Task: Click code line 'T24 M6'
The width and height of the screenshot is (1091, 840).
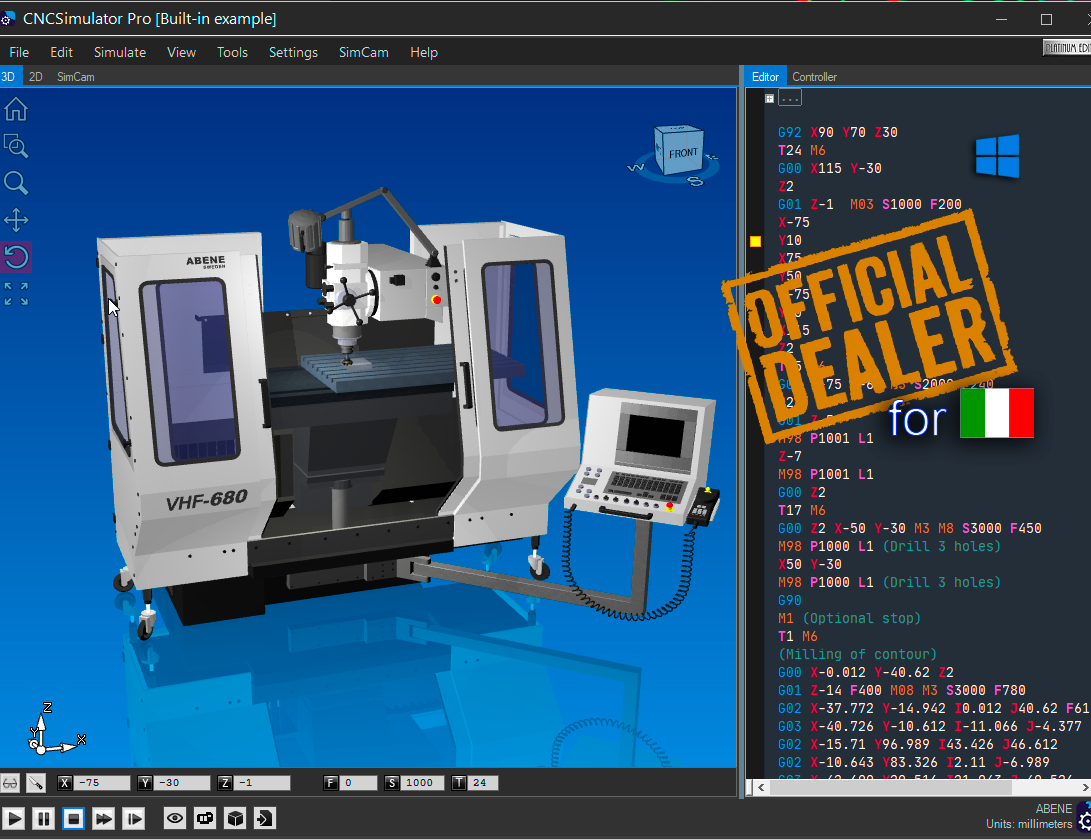Action: tap(802, 150)
